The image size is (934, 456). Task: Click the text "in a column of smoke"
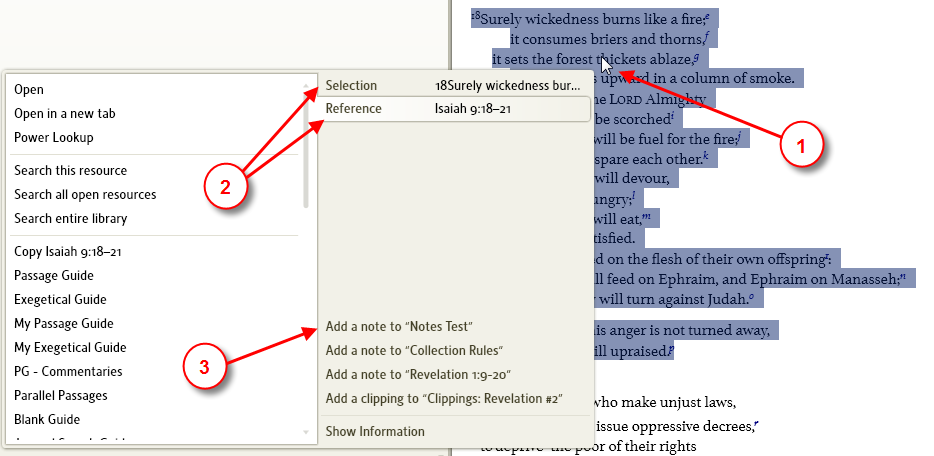[x=723, y=78]
